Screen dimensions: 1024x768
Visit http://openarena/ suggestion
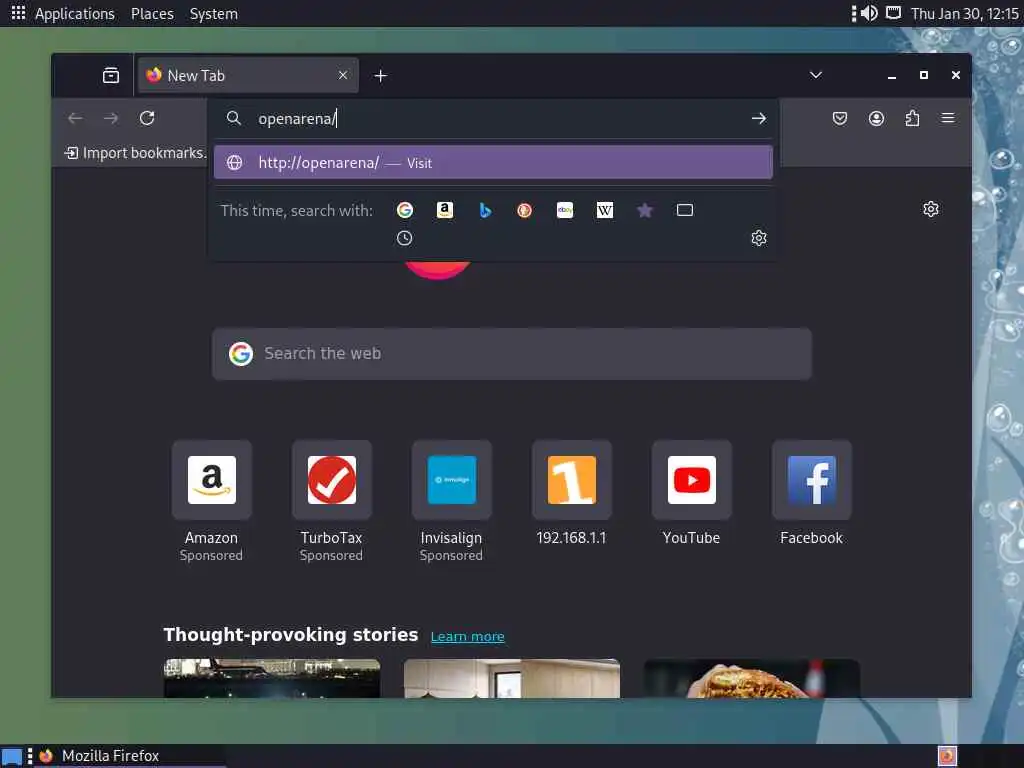(x=493, y=163)
